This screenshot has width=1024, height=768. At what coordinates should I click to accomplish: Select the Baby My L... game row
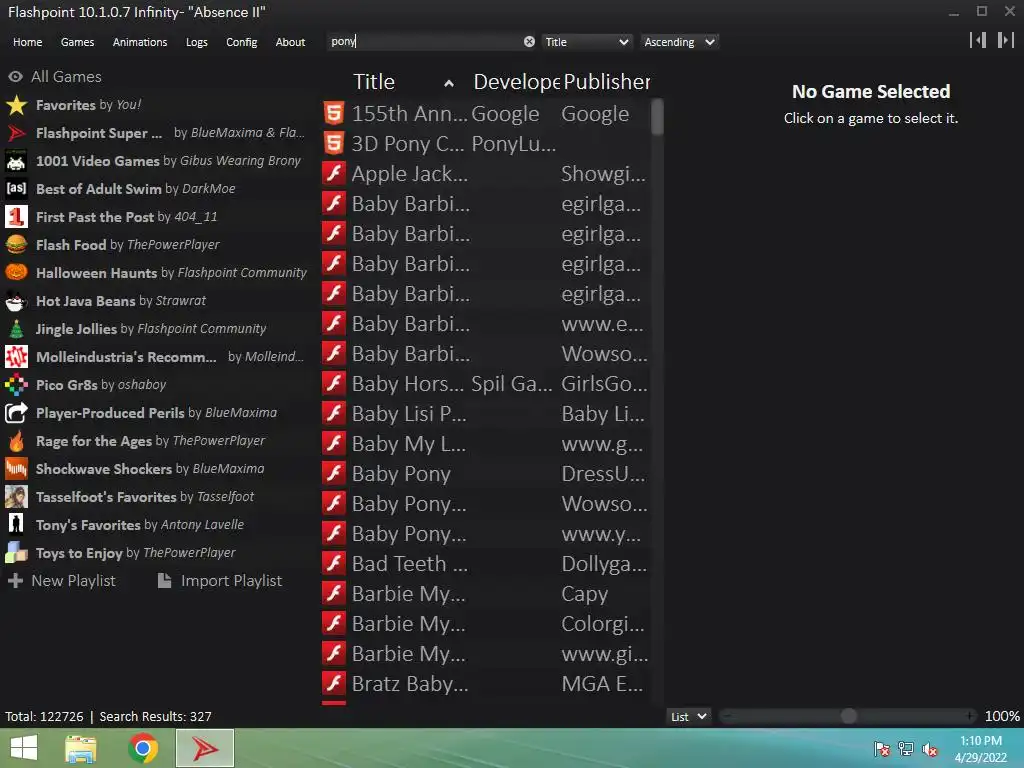(486, 443)
